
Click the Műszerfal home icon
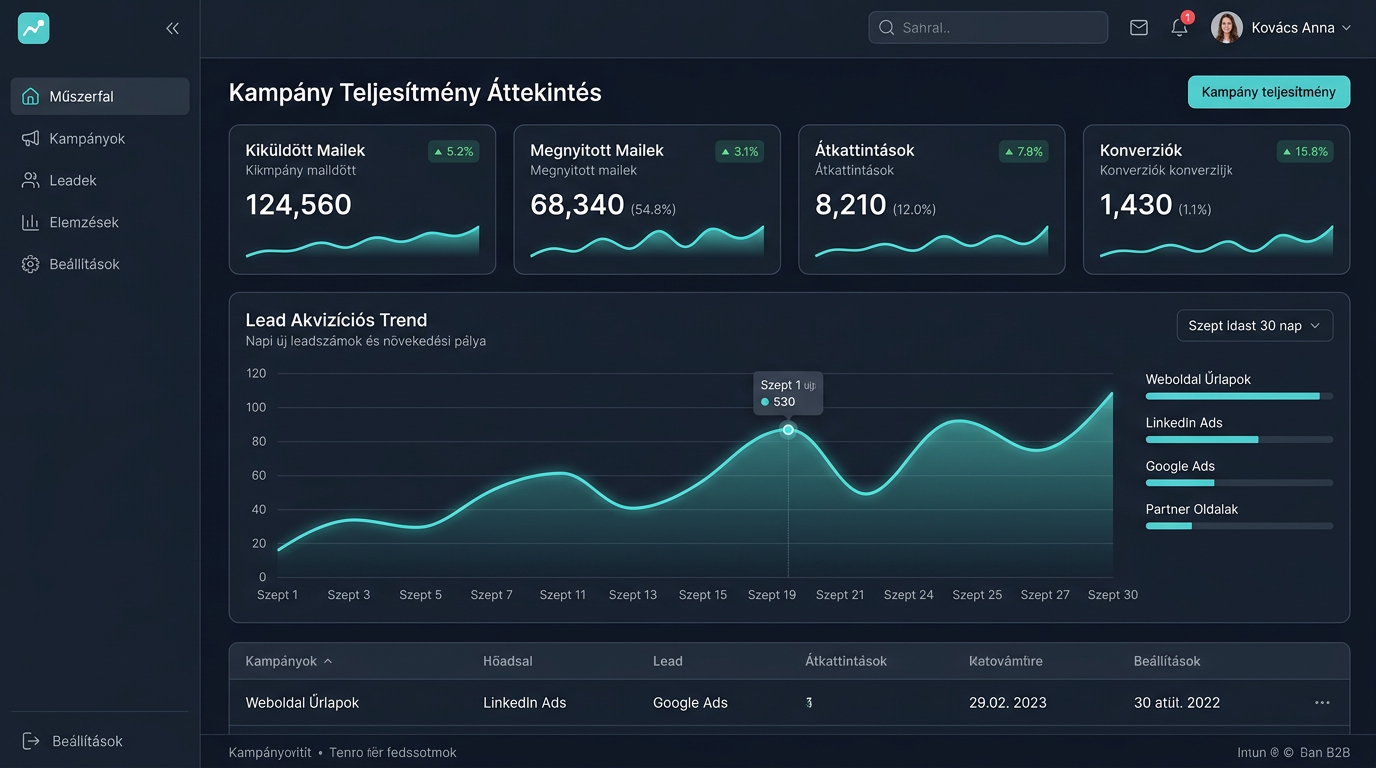click(x=31, y=97)
